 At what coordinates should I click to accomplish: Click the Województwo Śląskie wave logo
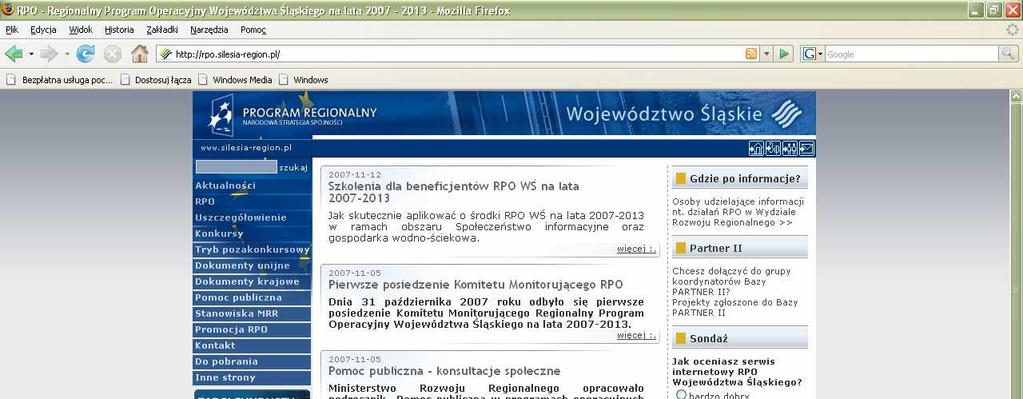coord(787,114)
